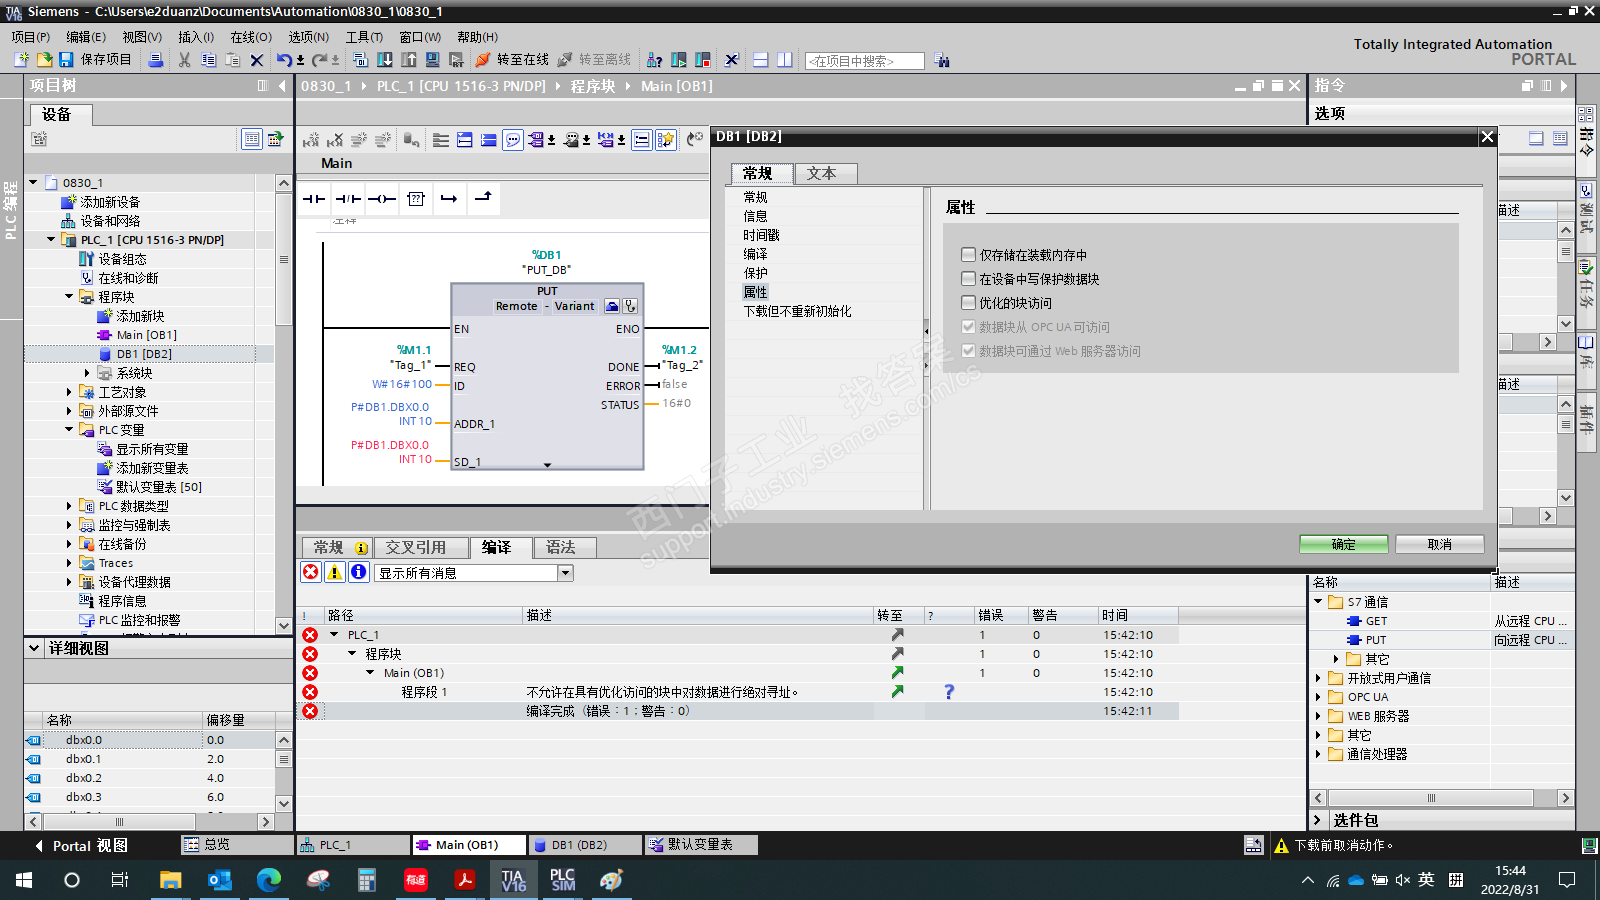The width and height of the screenshot is (1600, 900).
Task: Click the save project disk icon
Action: pyautogui.click(x=66, y=60)
